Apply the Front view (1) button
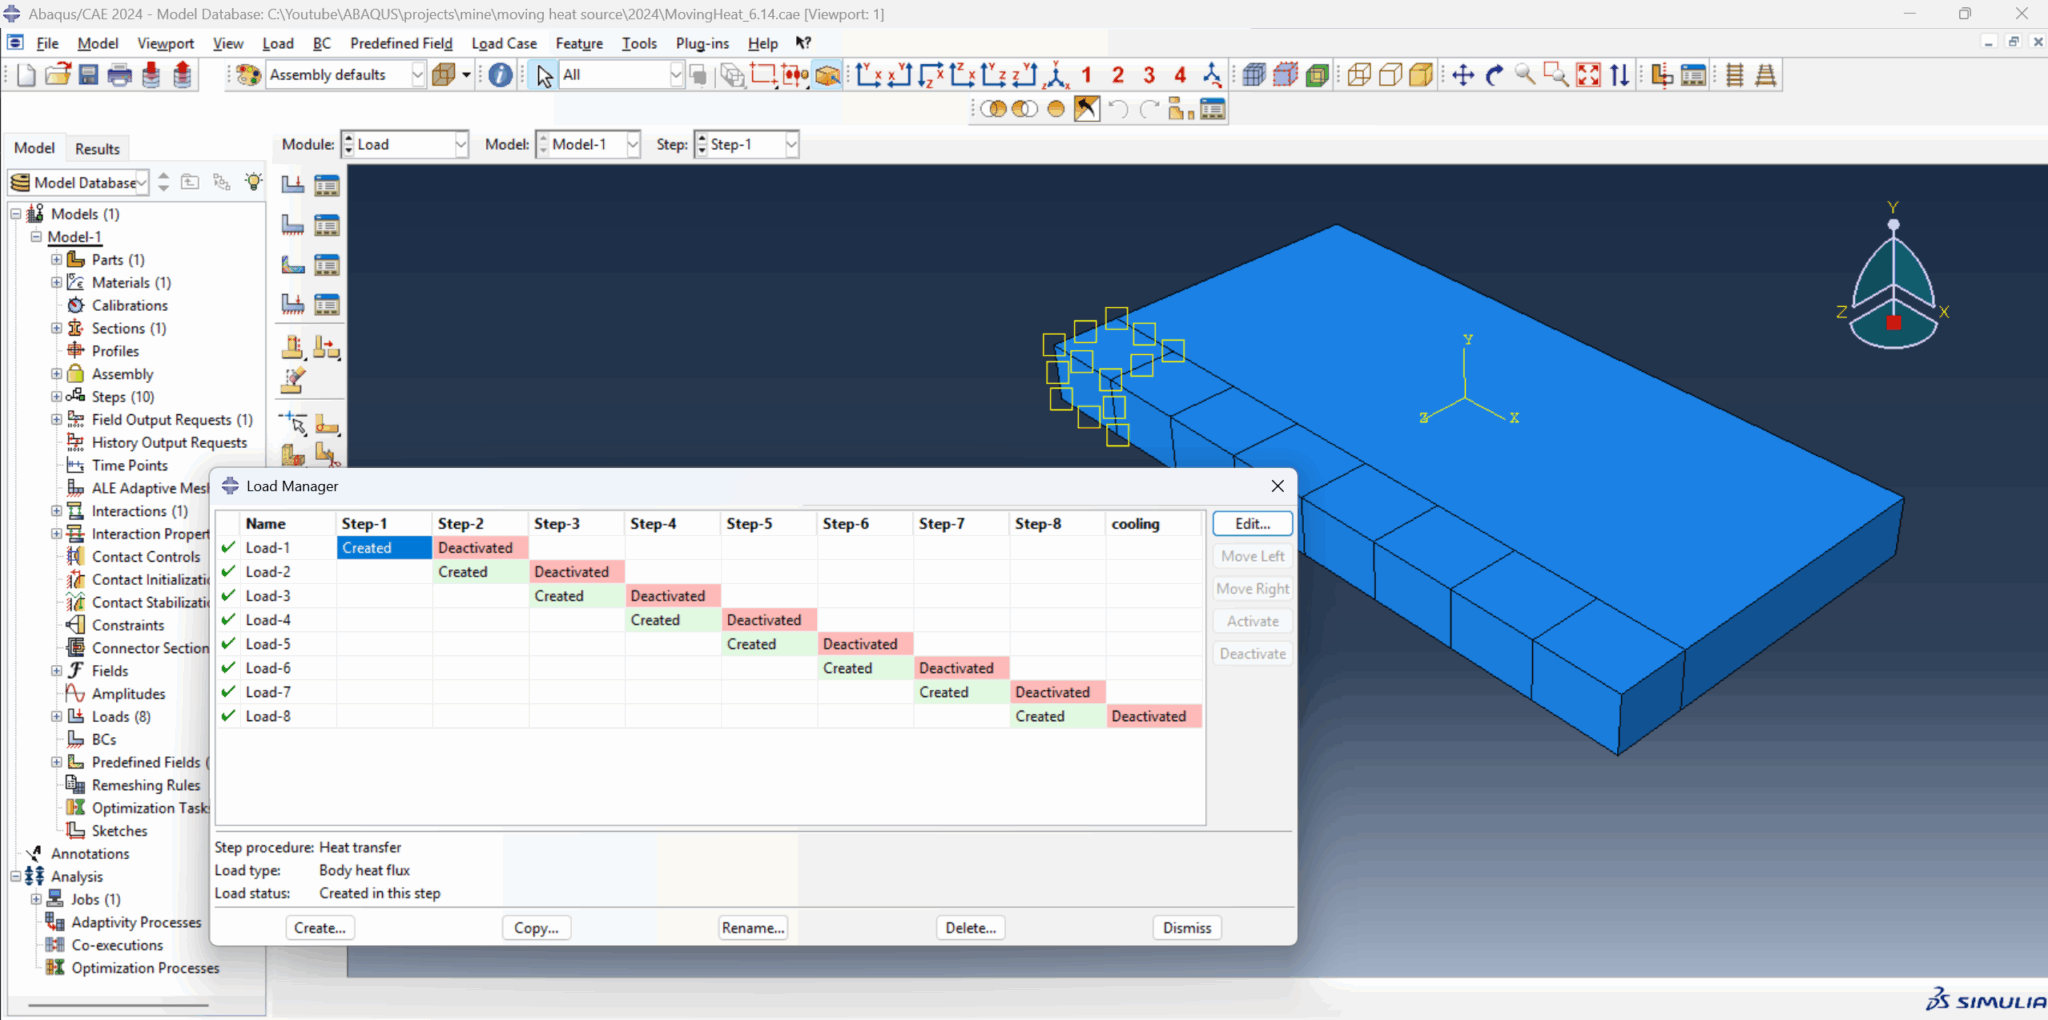The image size is (2048, 1020). click(x=1087, y=75)
